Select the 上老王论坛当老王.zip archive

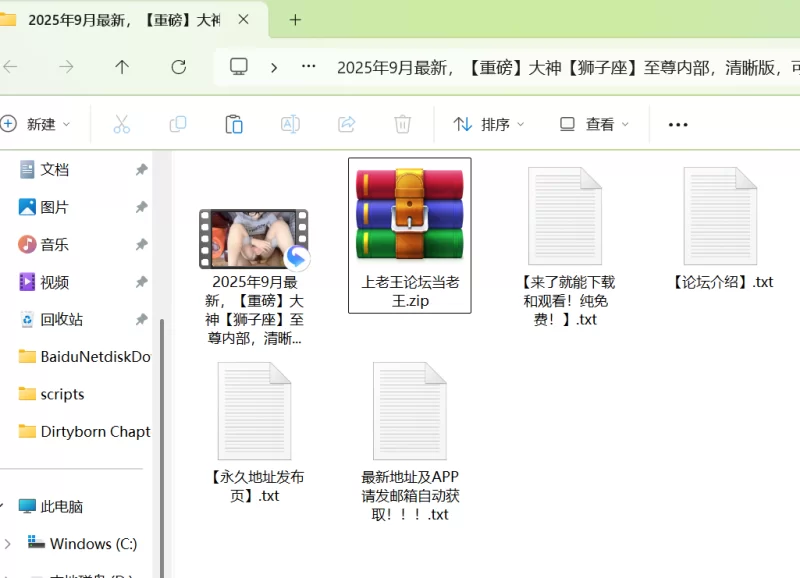[x=409, y=234]
